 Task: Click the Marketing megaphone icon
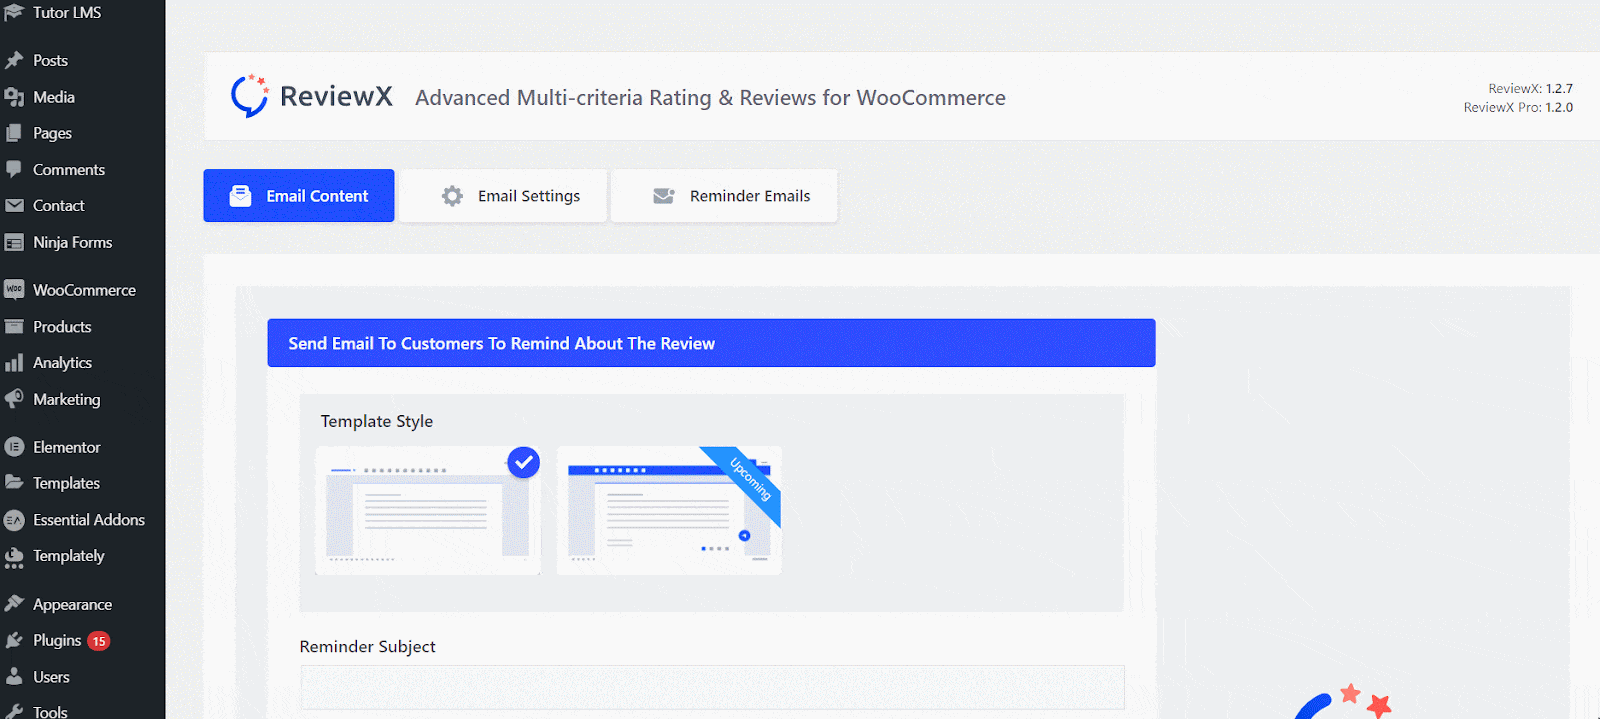point(14,399)
